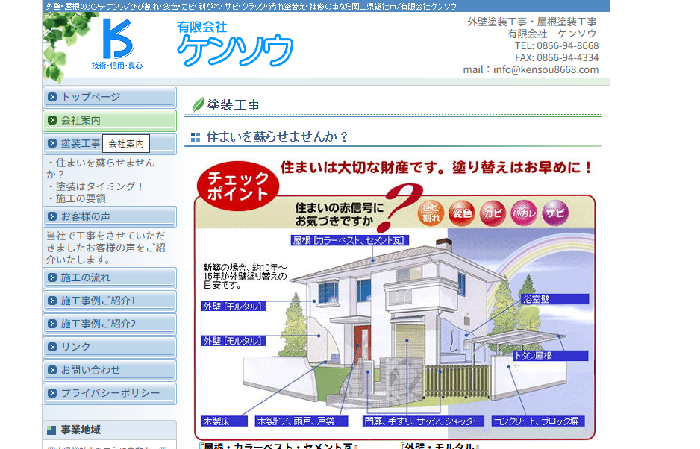Click arrow icon beside トップページ
Viewport: 700px width, 449px height.
[52, 97]
